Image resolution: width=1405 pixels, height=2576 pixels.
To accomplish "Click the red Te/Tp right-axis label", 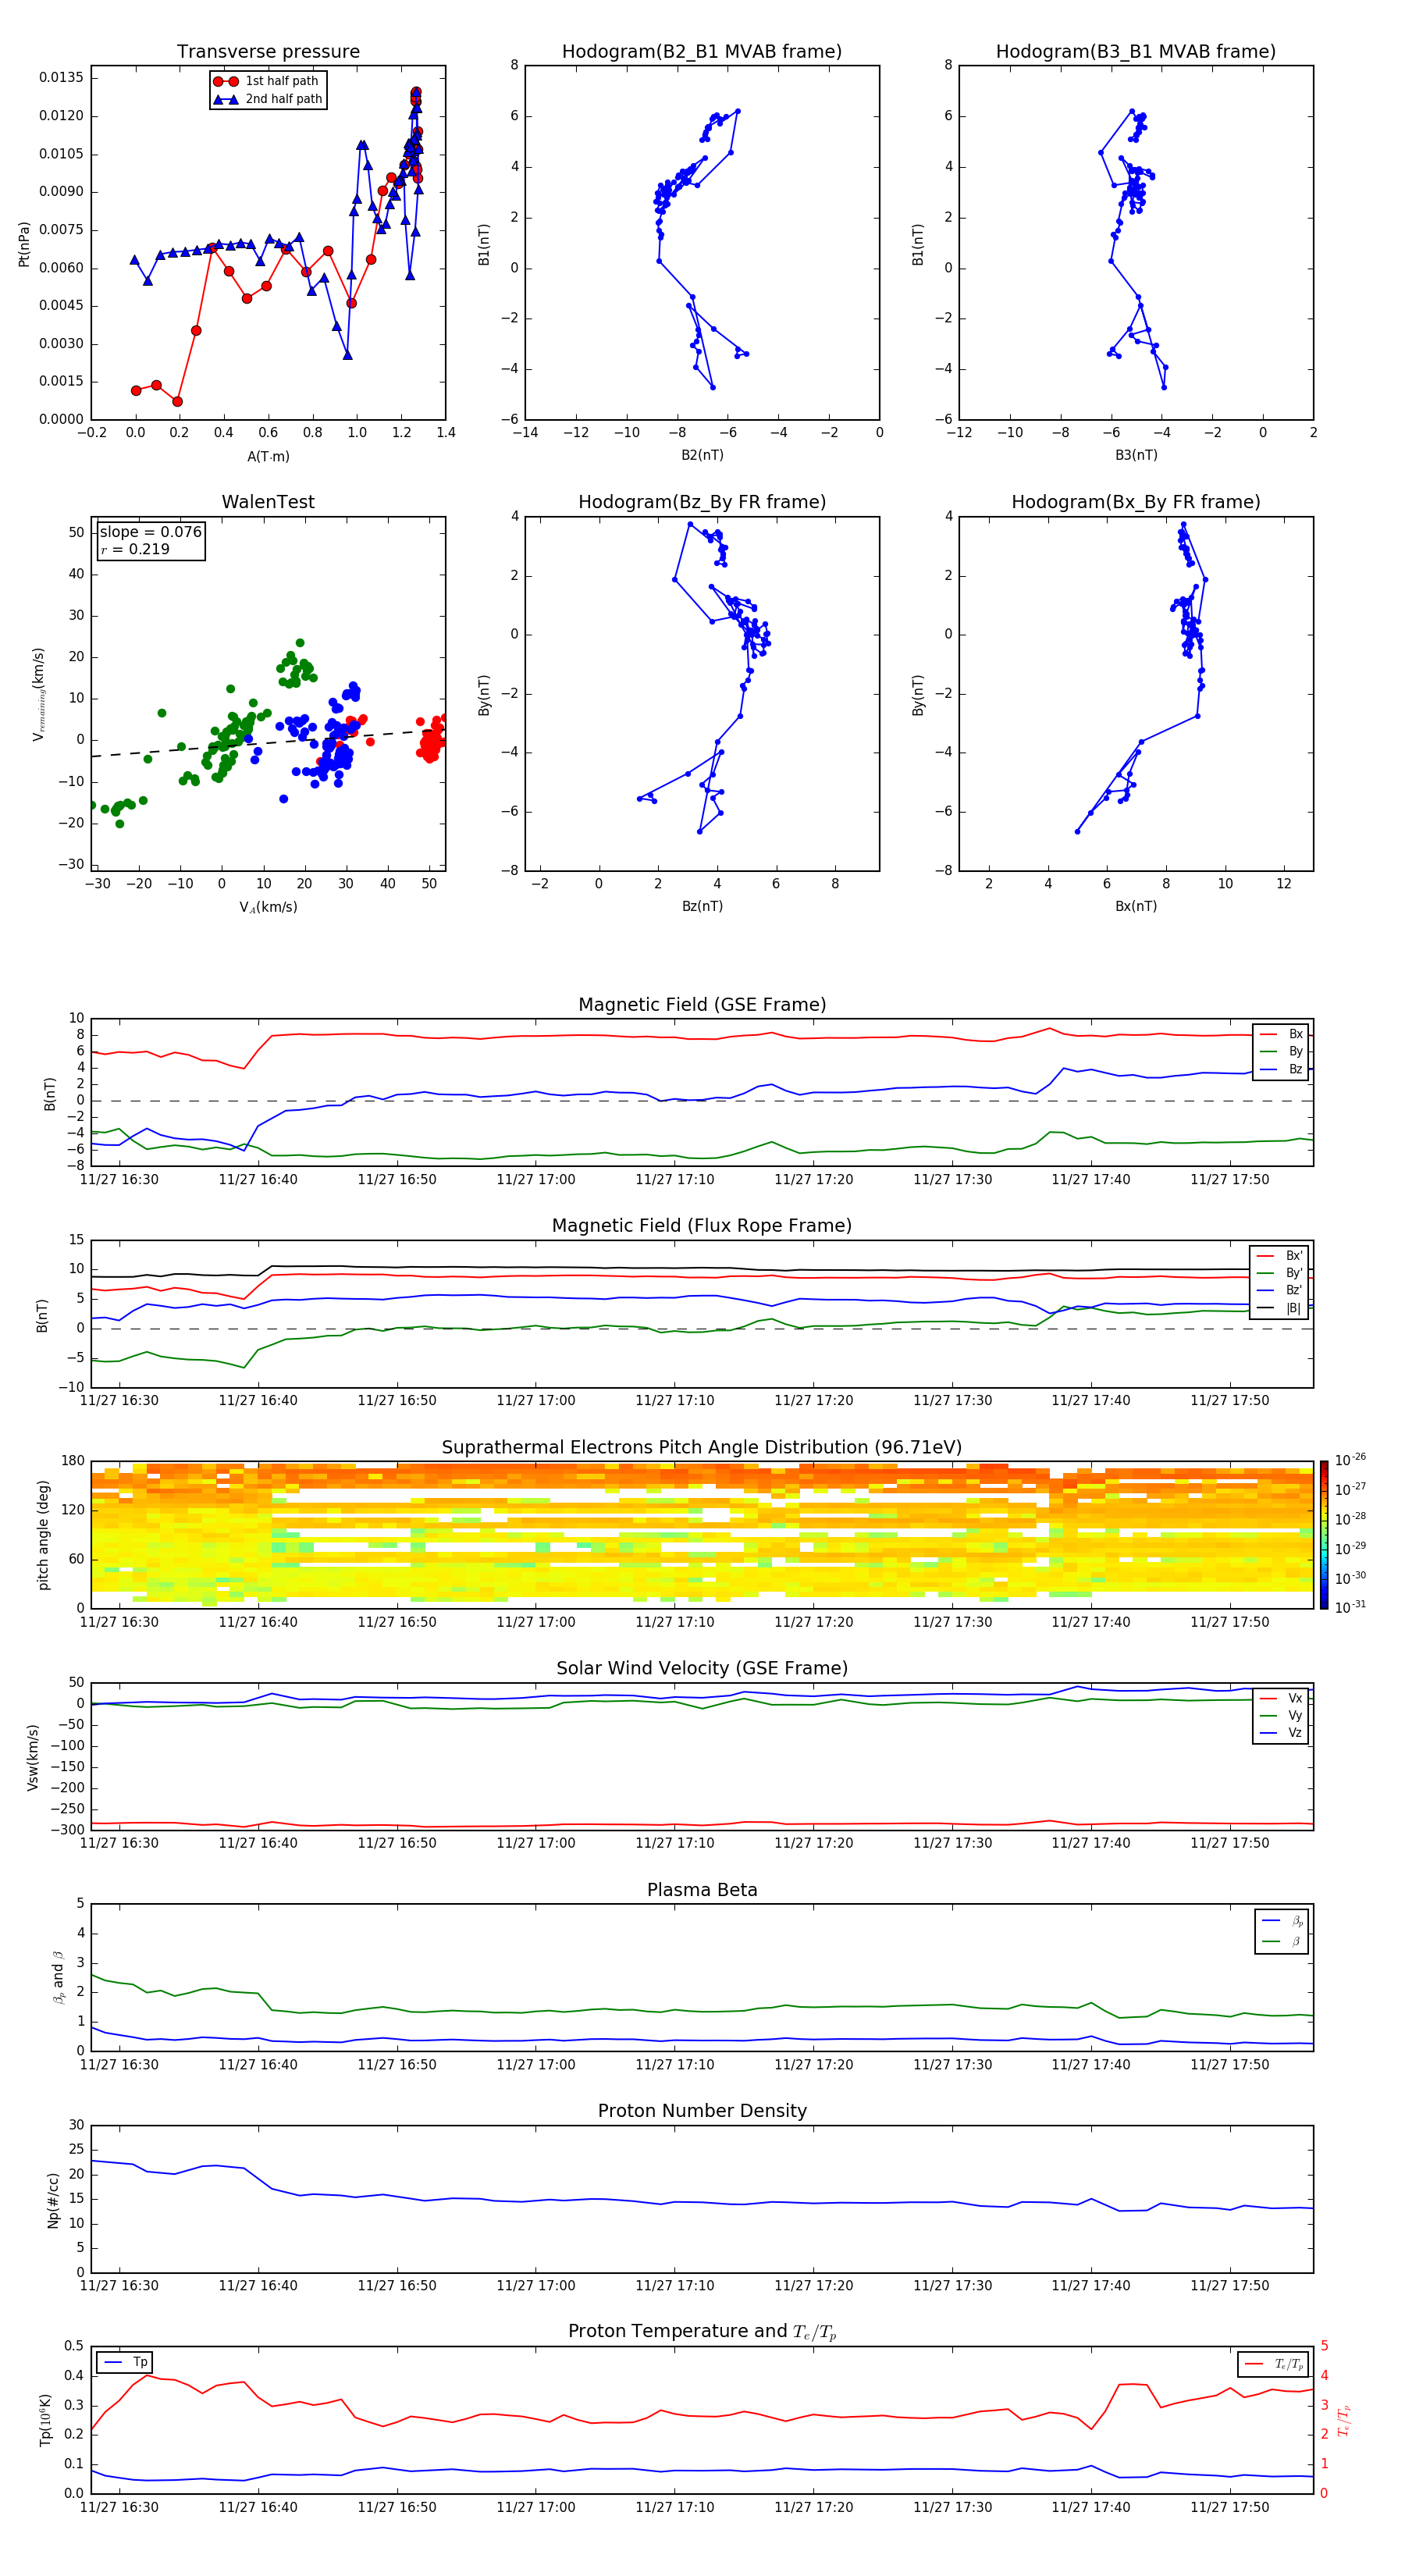I will pos(1343,2420).
